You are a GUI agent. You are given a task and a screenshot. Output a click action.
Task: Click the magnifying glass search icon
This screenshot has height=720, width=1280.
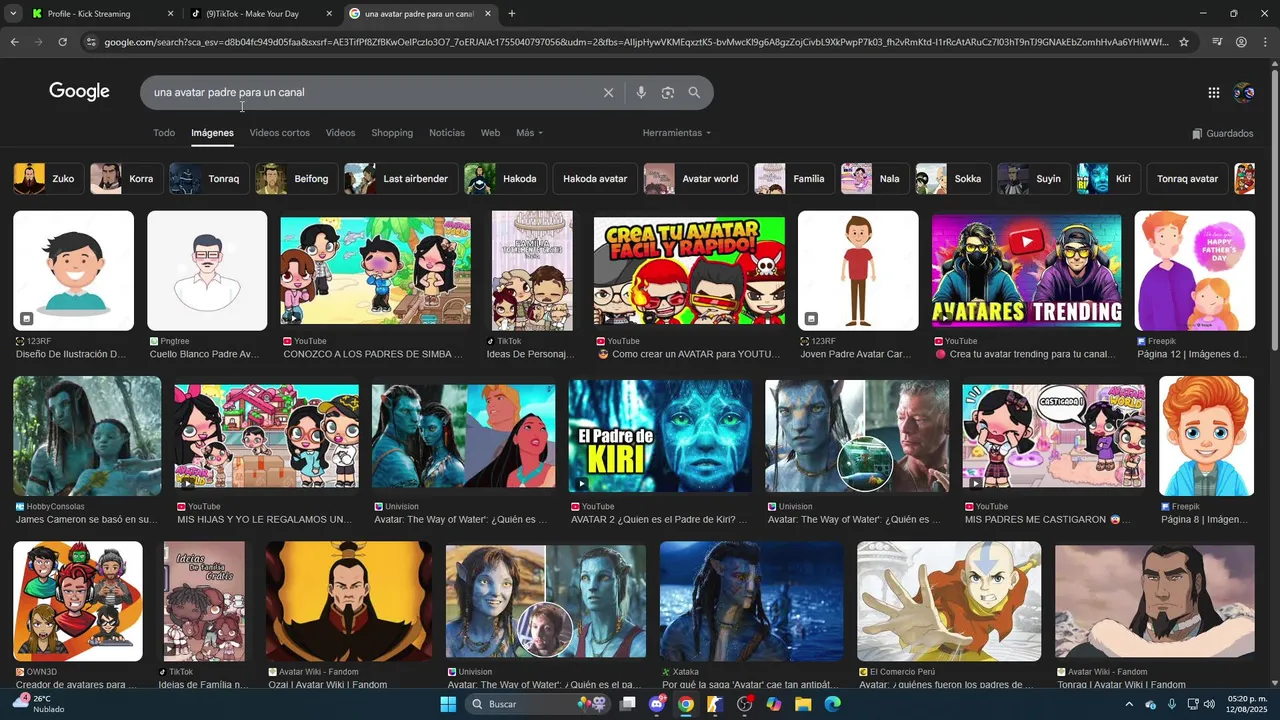(694, 93)
